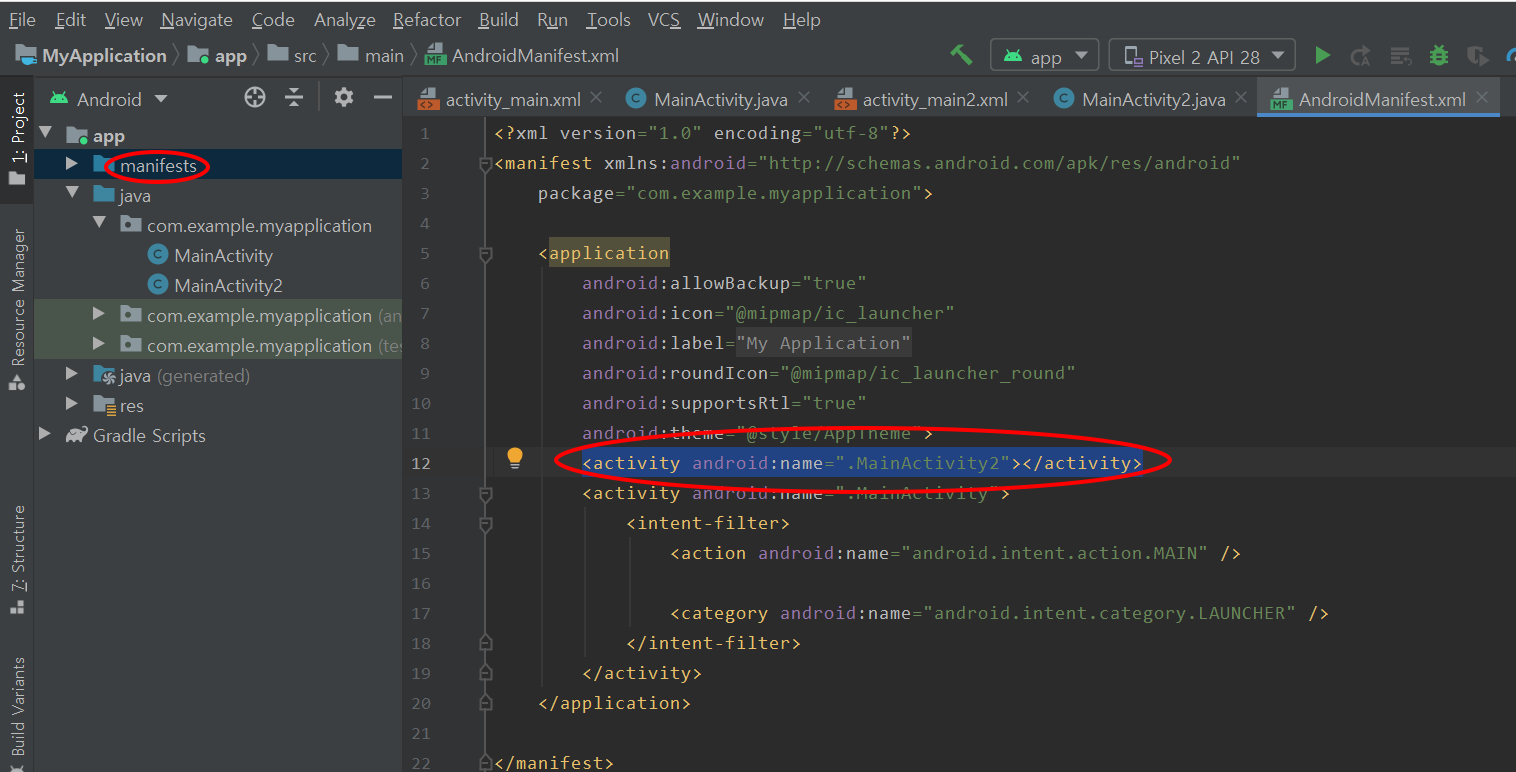Image resolution: width=1516 pixels, height=772 pixels.
Task: Close the activity_main2.xml tab
Action: coord(1023,98)
